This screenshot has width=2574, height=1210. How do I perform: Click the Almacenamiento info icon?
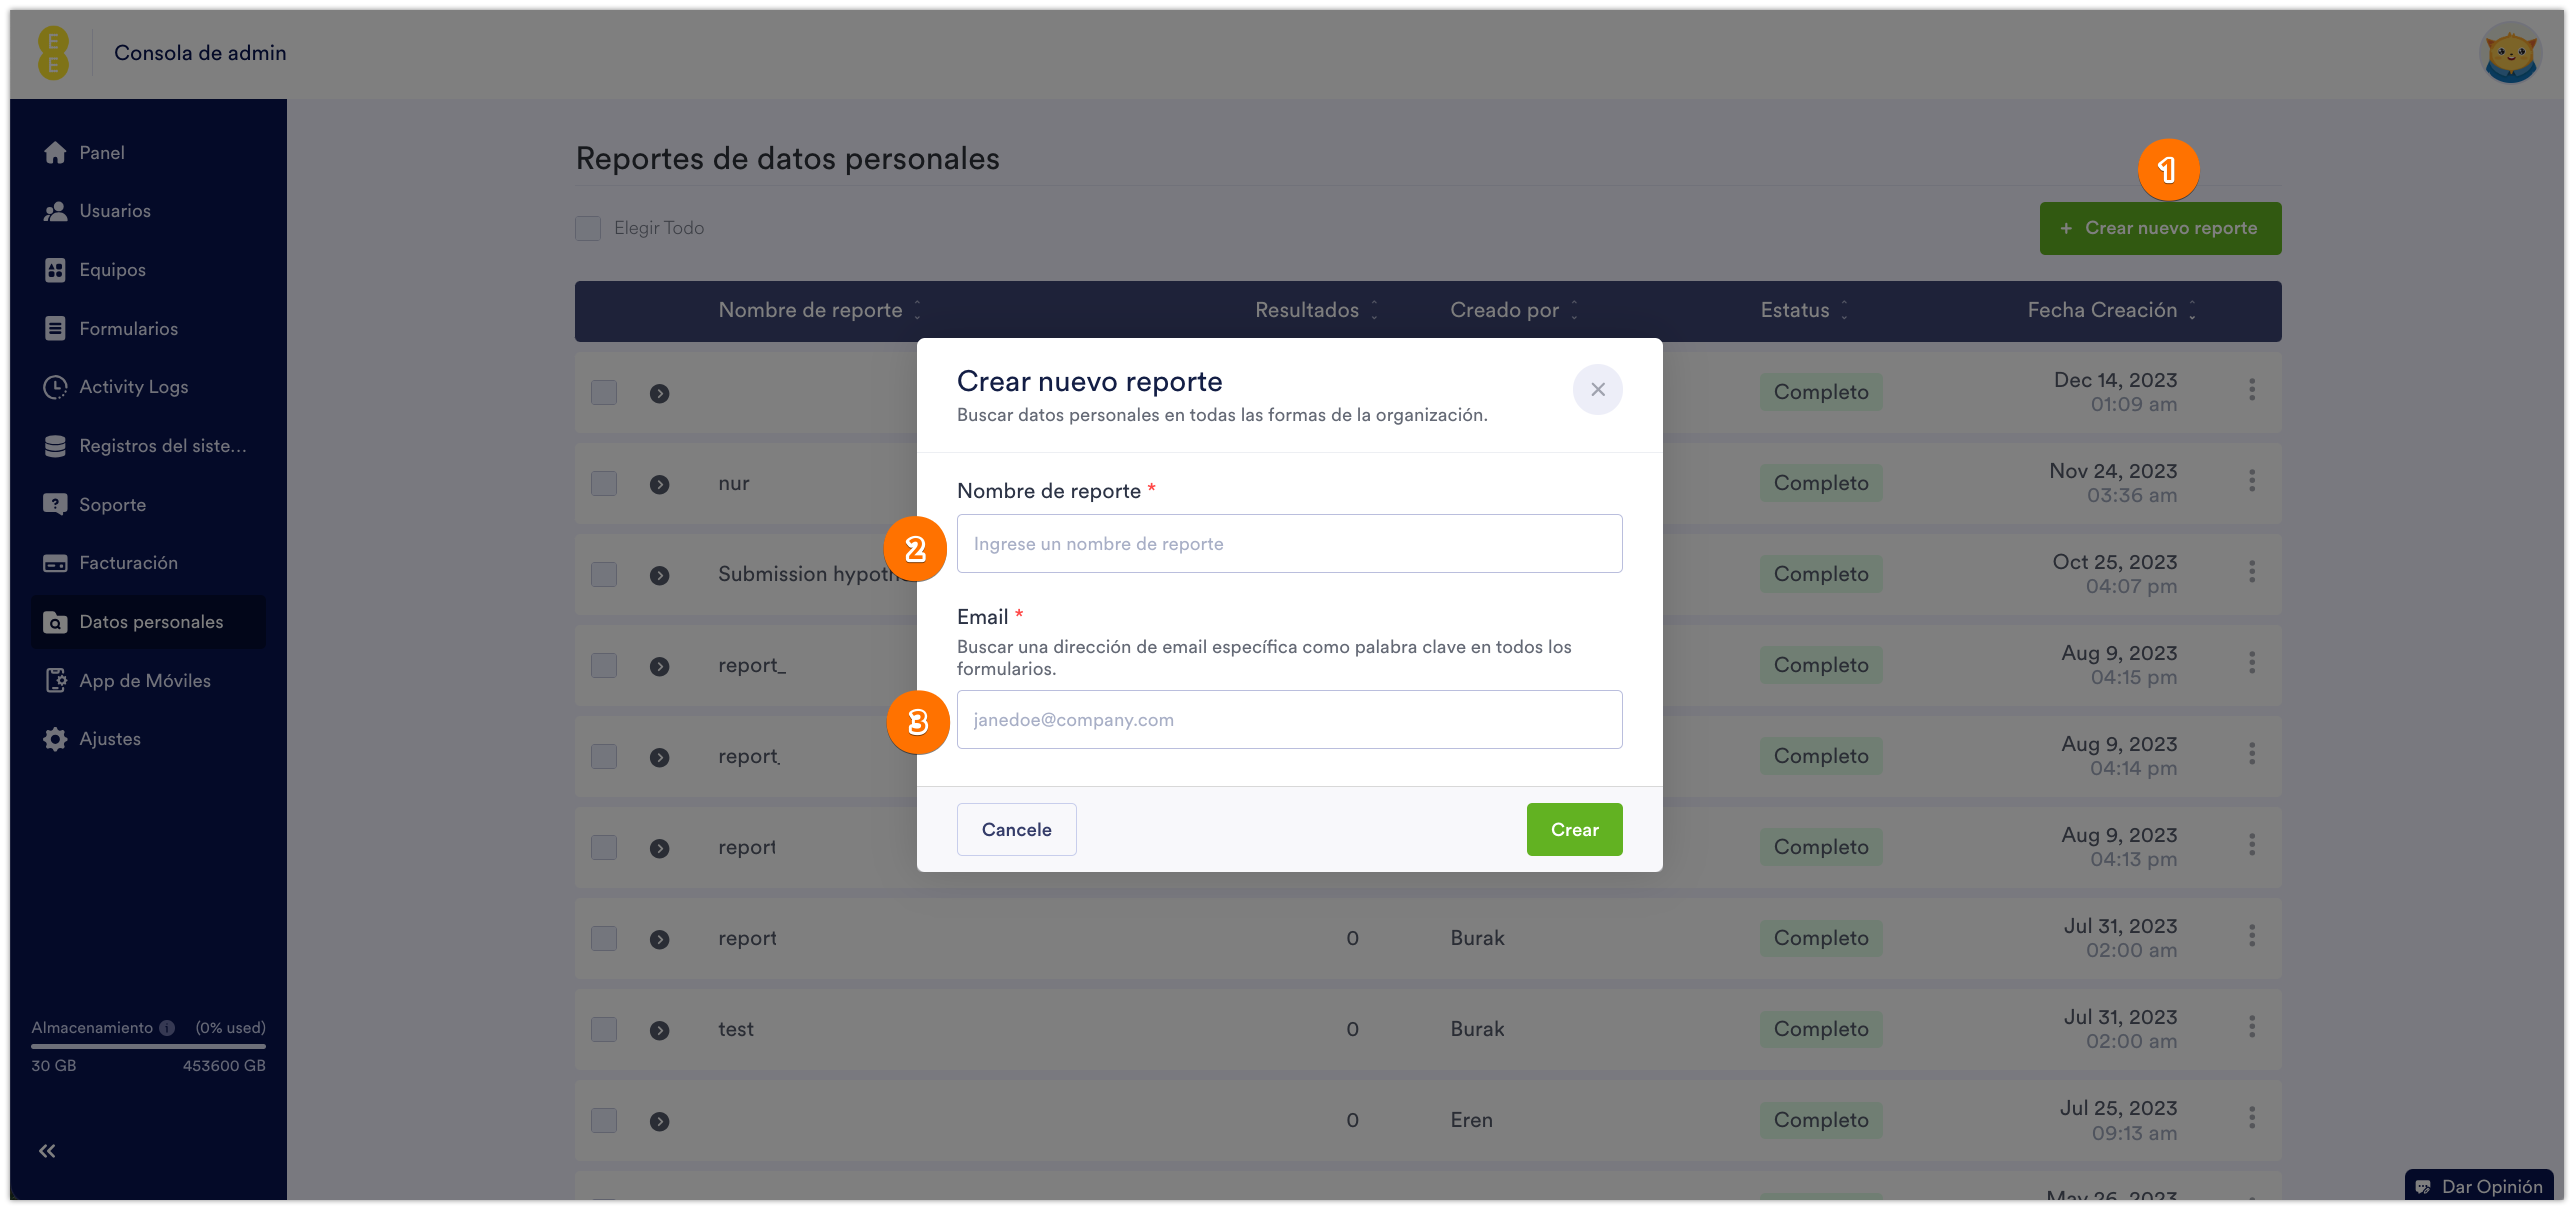[x=167, y=1028]
